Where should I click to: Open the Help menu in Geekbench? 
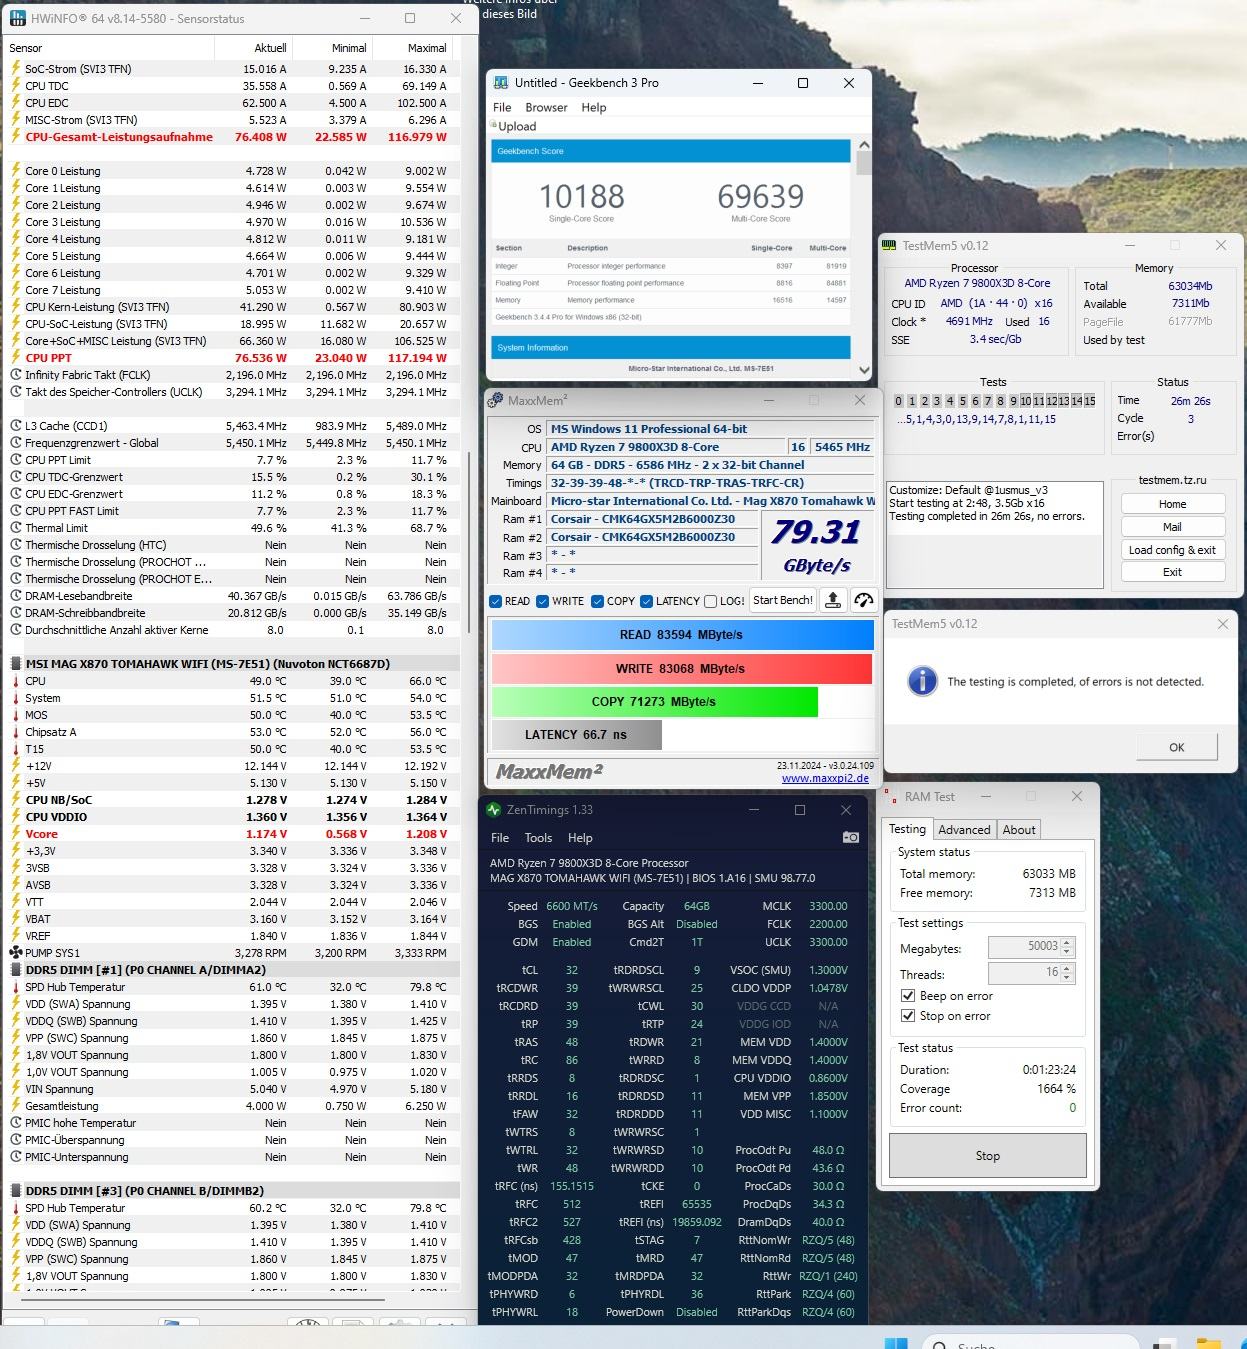coord(594,107)
